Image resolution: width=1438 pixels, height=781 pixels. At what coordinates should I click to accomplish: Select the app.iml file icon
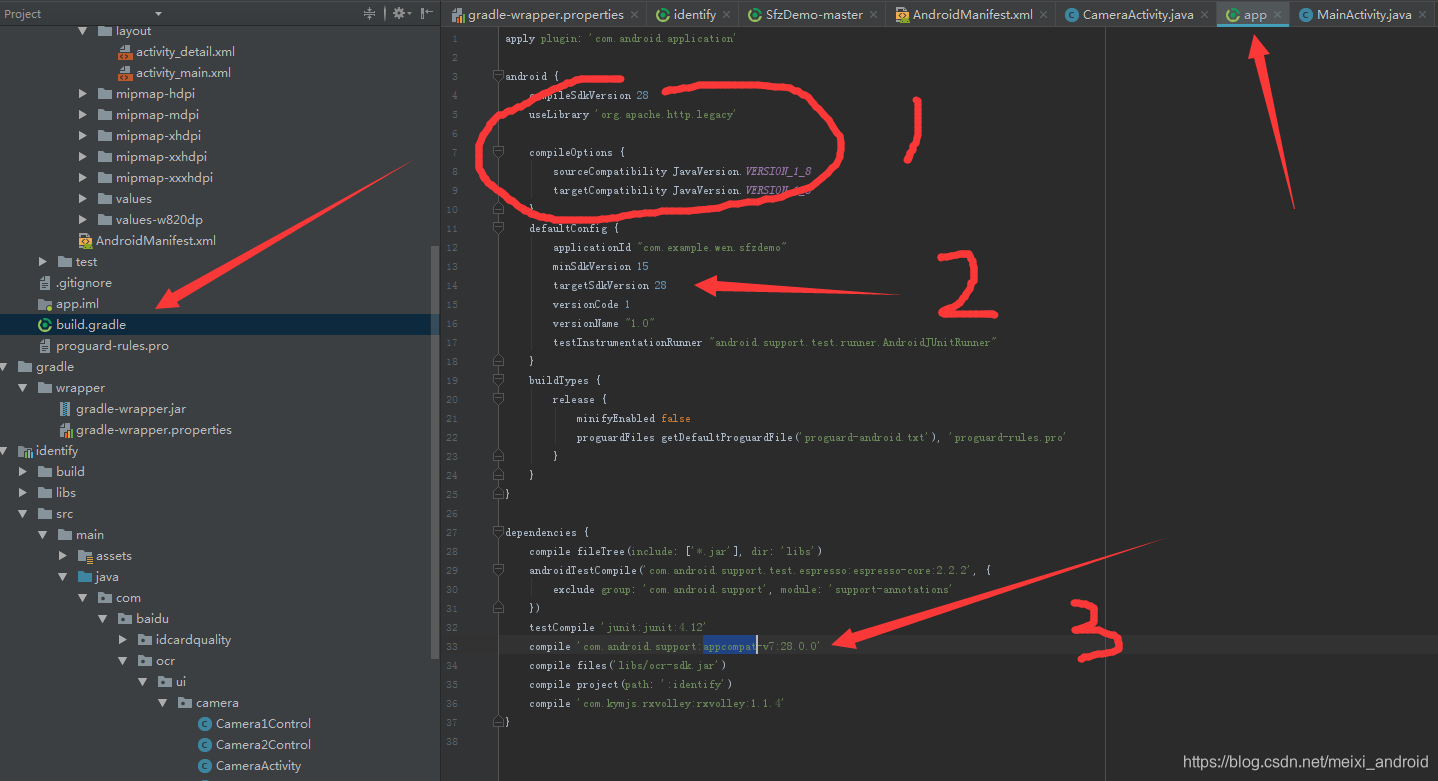click(x=45, y=304)
